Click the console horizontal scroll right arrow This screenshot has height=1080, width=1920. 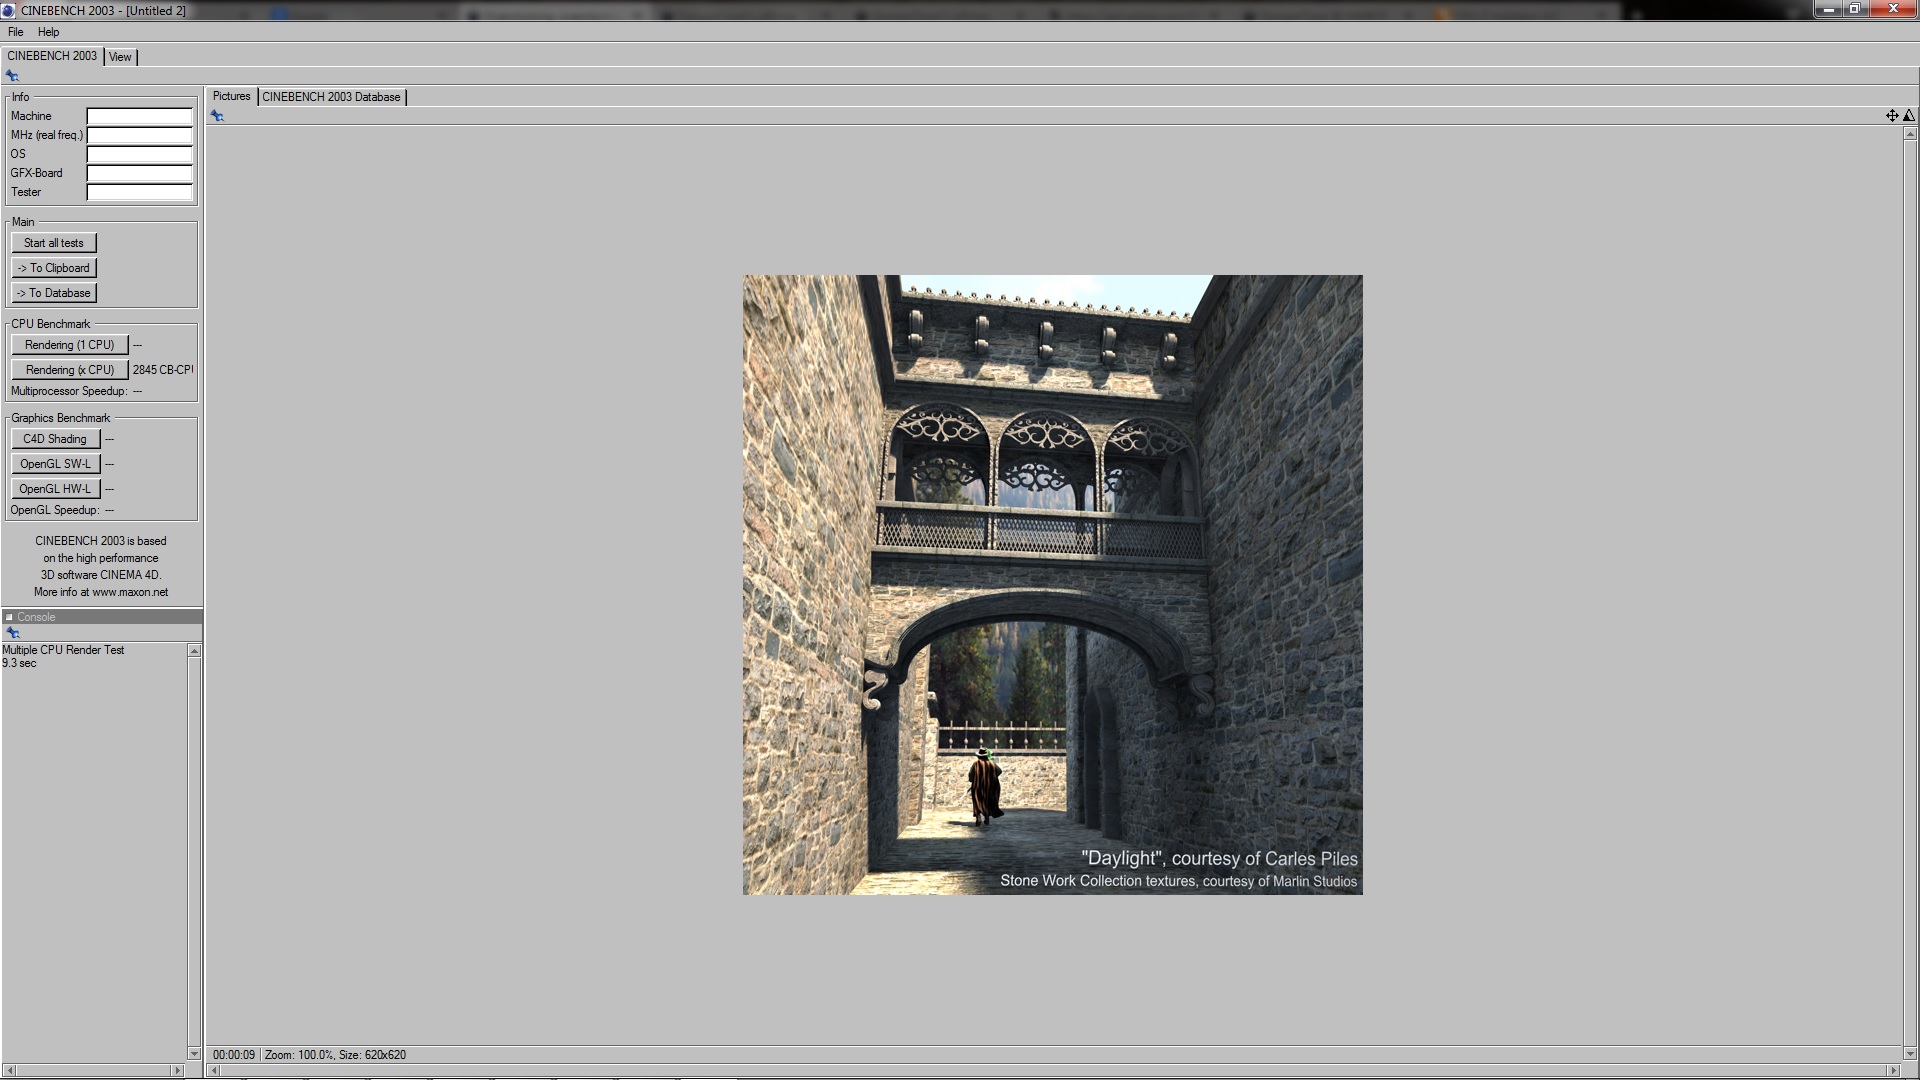[x=178, y=1070]
